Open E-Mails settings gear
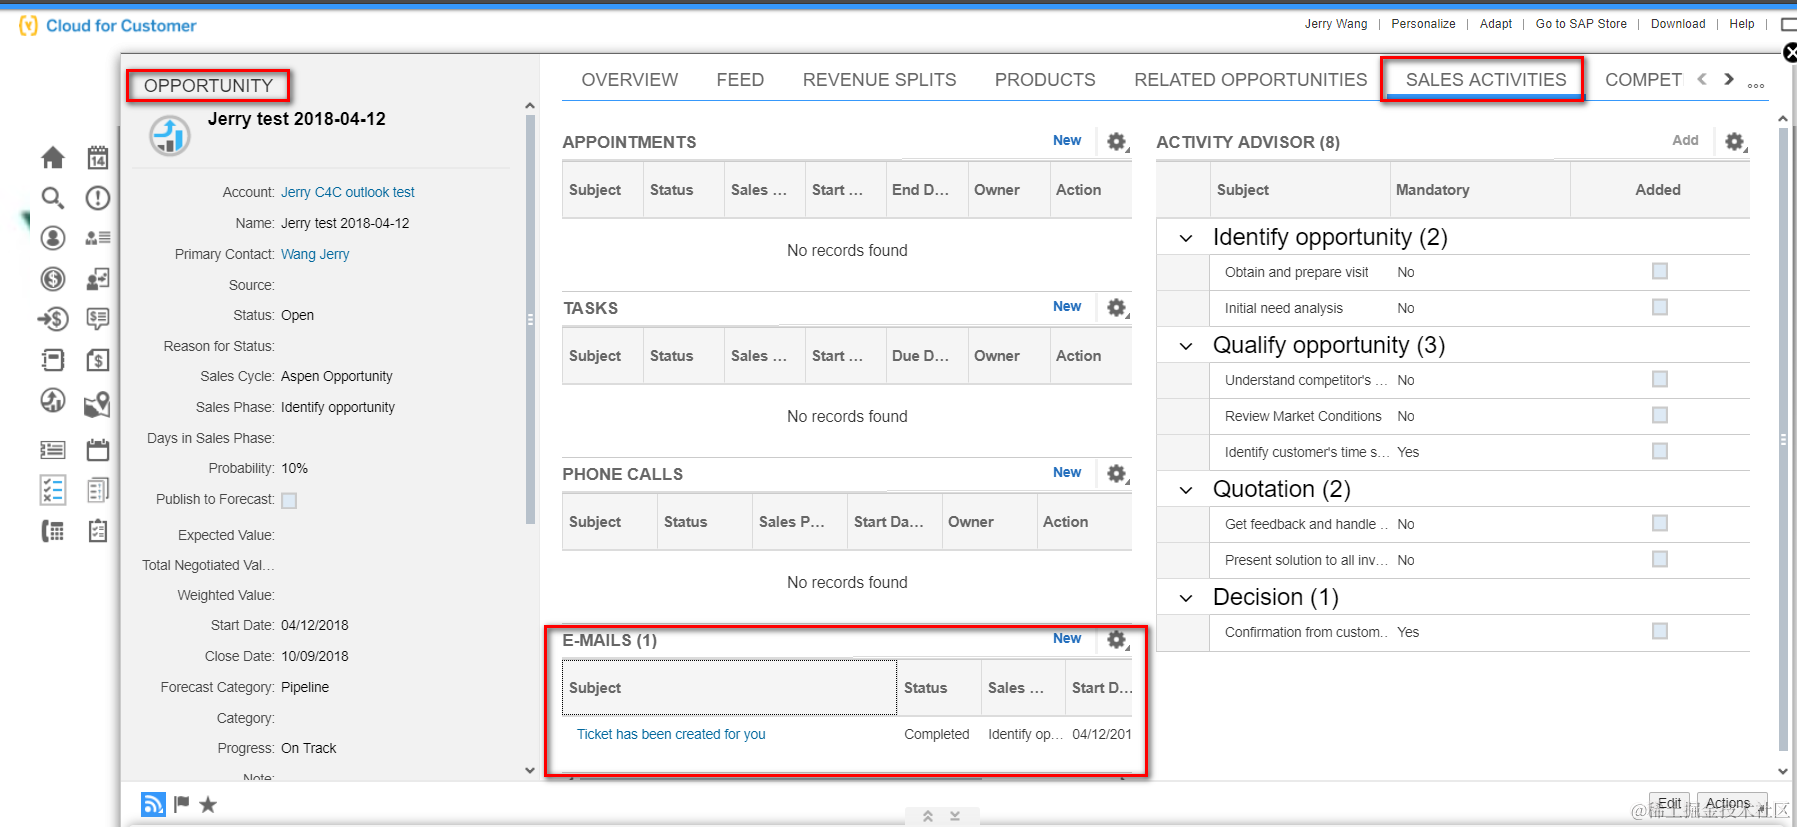The height and width of the screenshot is (827, 1797). click(1117, 640)
